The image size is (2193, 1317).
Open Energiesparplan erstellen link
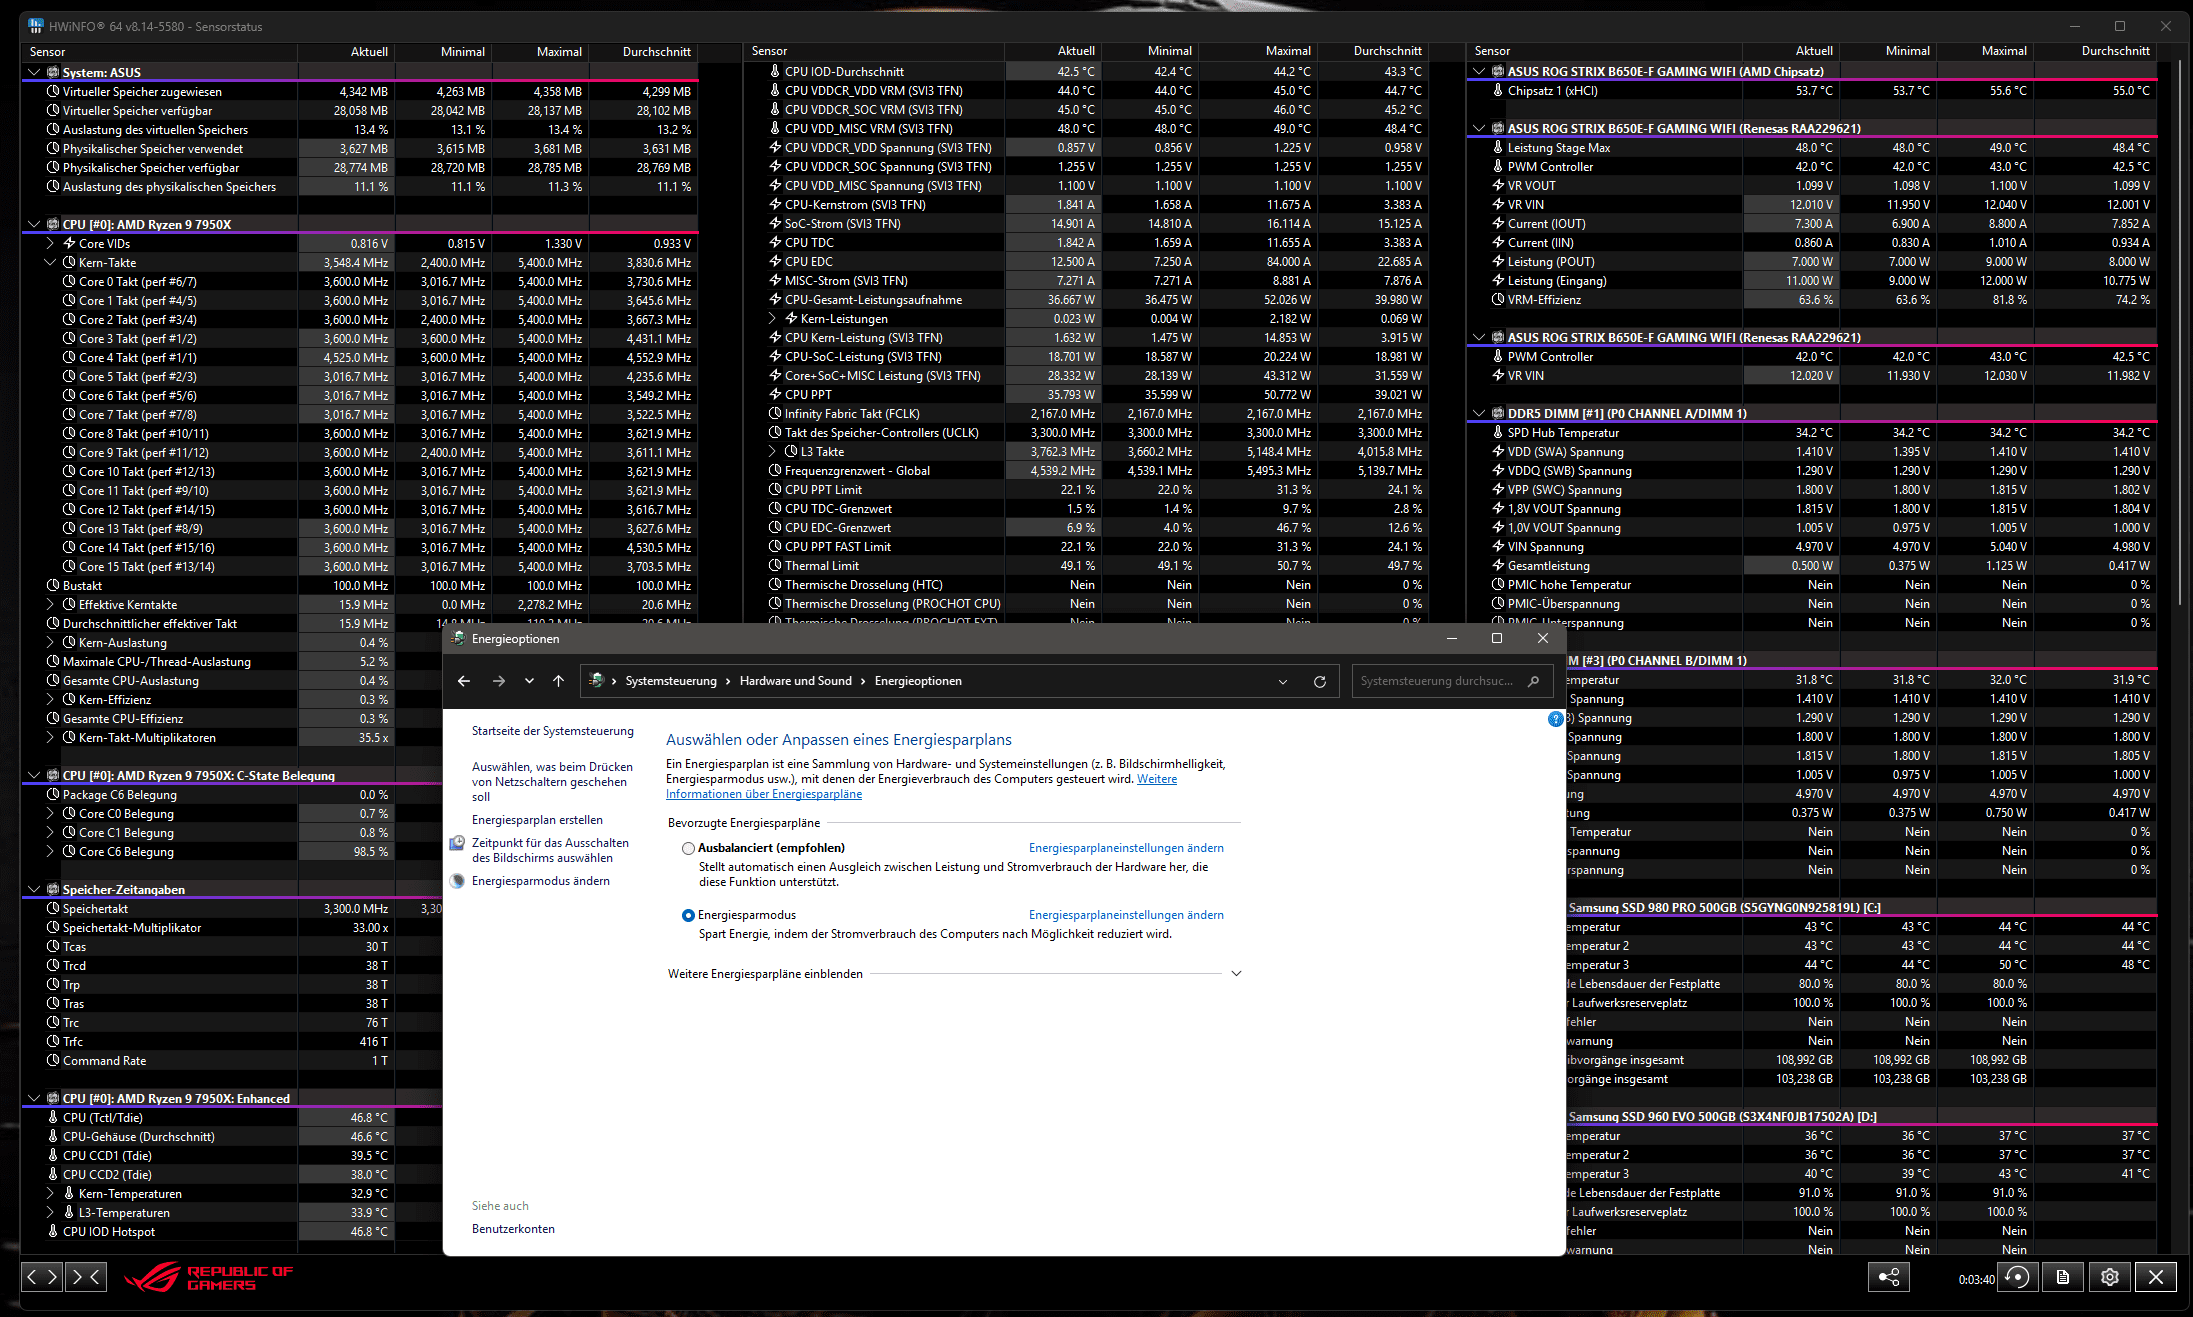tap(537, 819)
